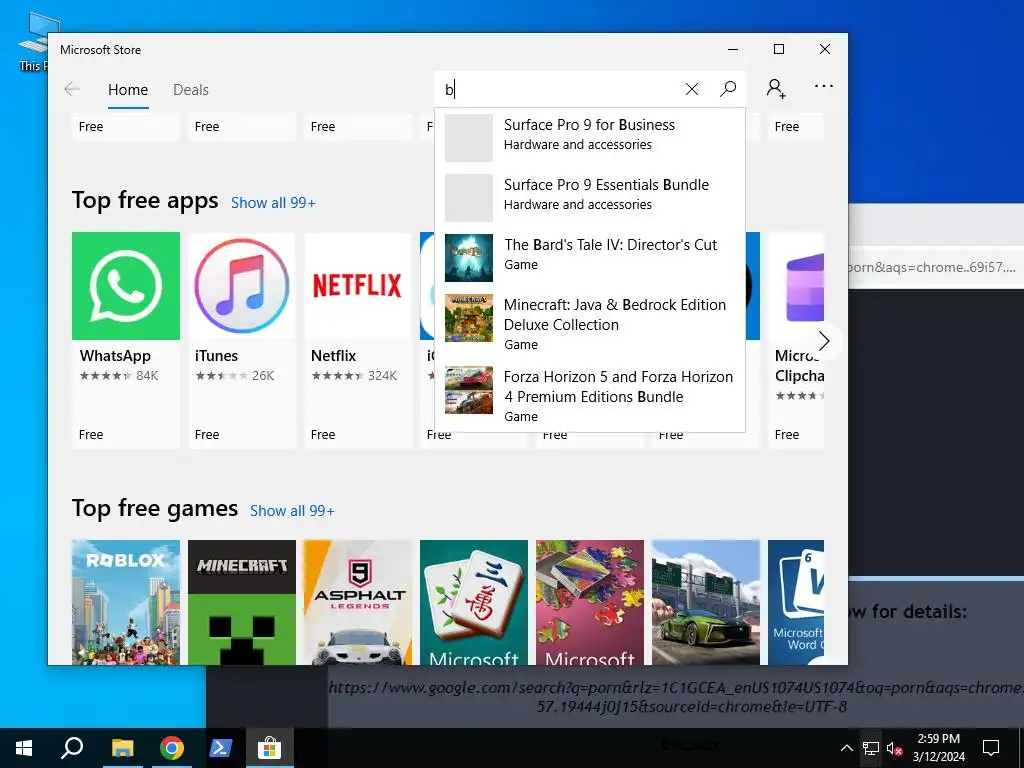Switch to the Home tab
Viewport: 1024px width, 768px height.
tap(128, 89)
